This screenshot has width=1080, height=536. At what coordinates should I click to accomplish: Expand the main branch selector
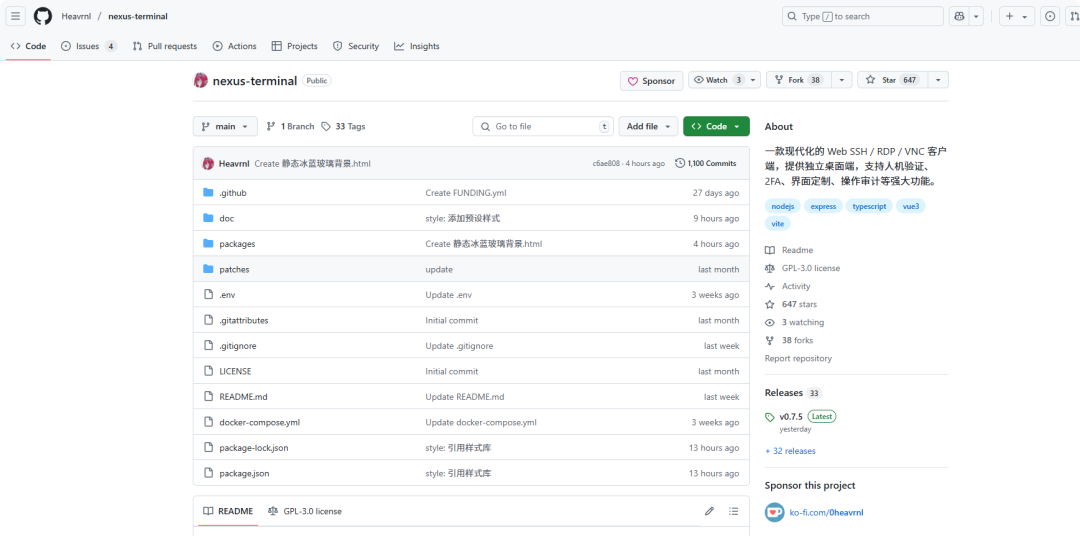[225, 127]
